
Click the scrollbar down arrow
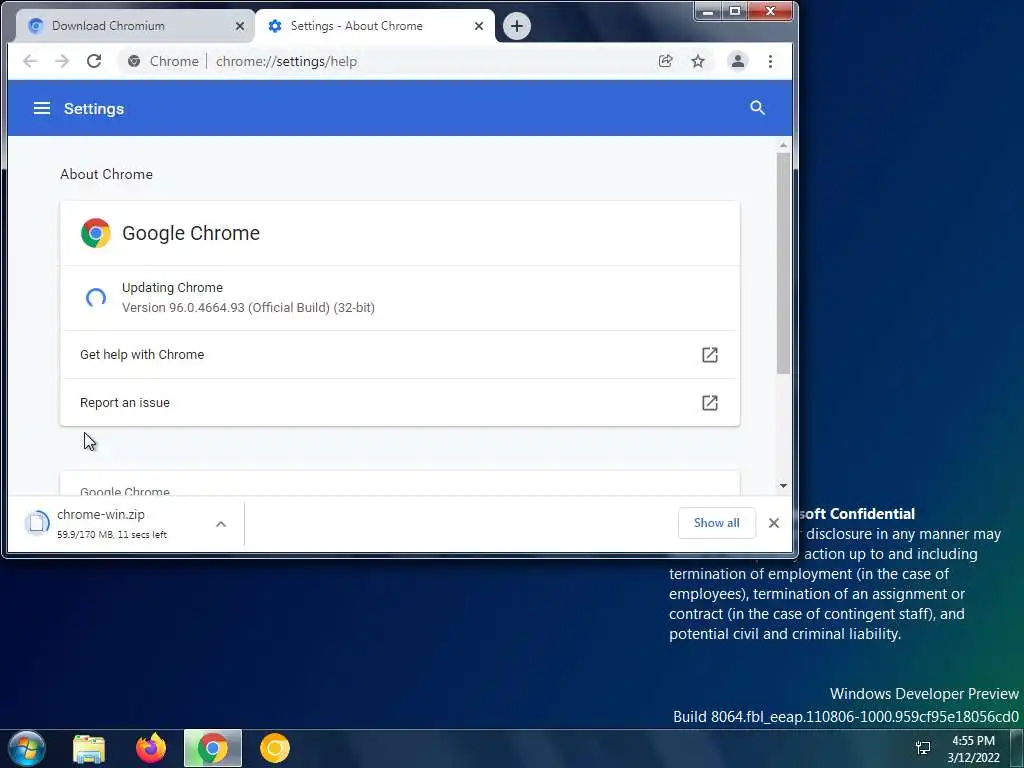(x=783, y=486)
